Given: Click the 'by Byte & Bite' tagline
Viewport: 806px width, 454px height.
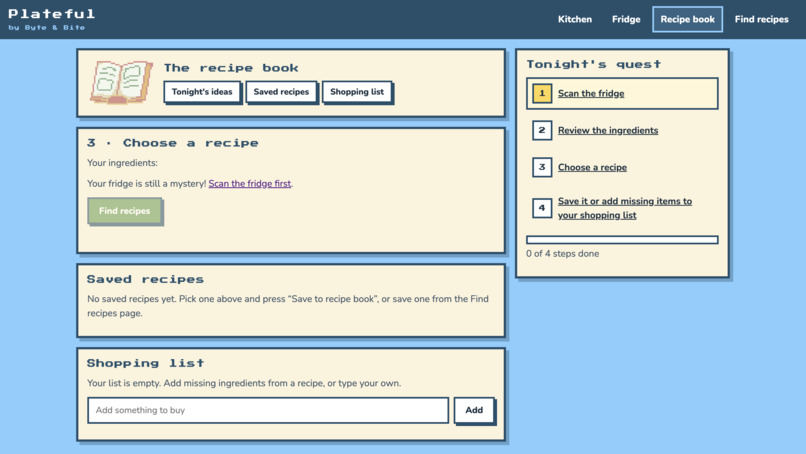Looking at the screenshot, I should point(47,27).
